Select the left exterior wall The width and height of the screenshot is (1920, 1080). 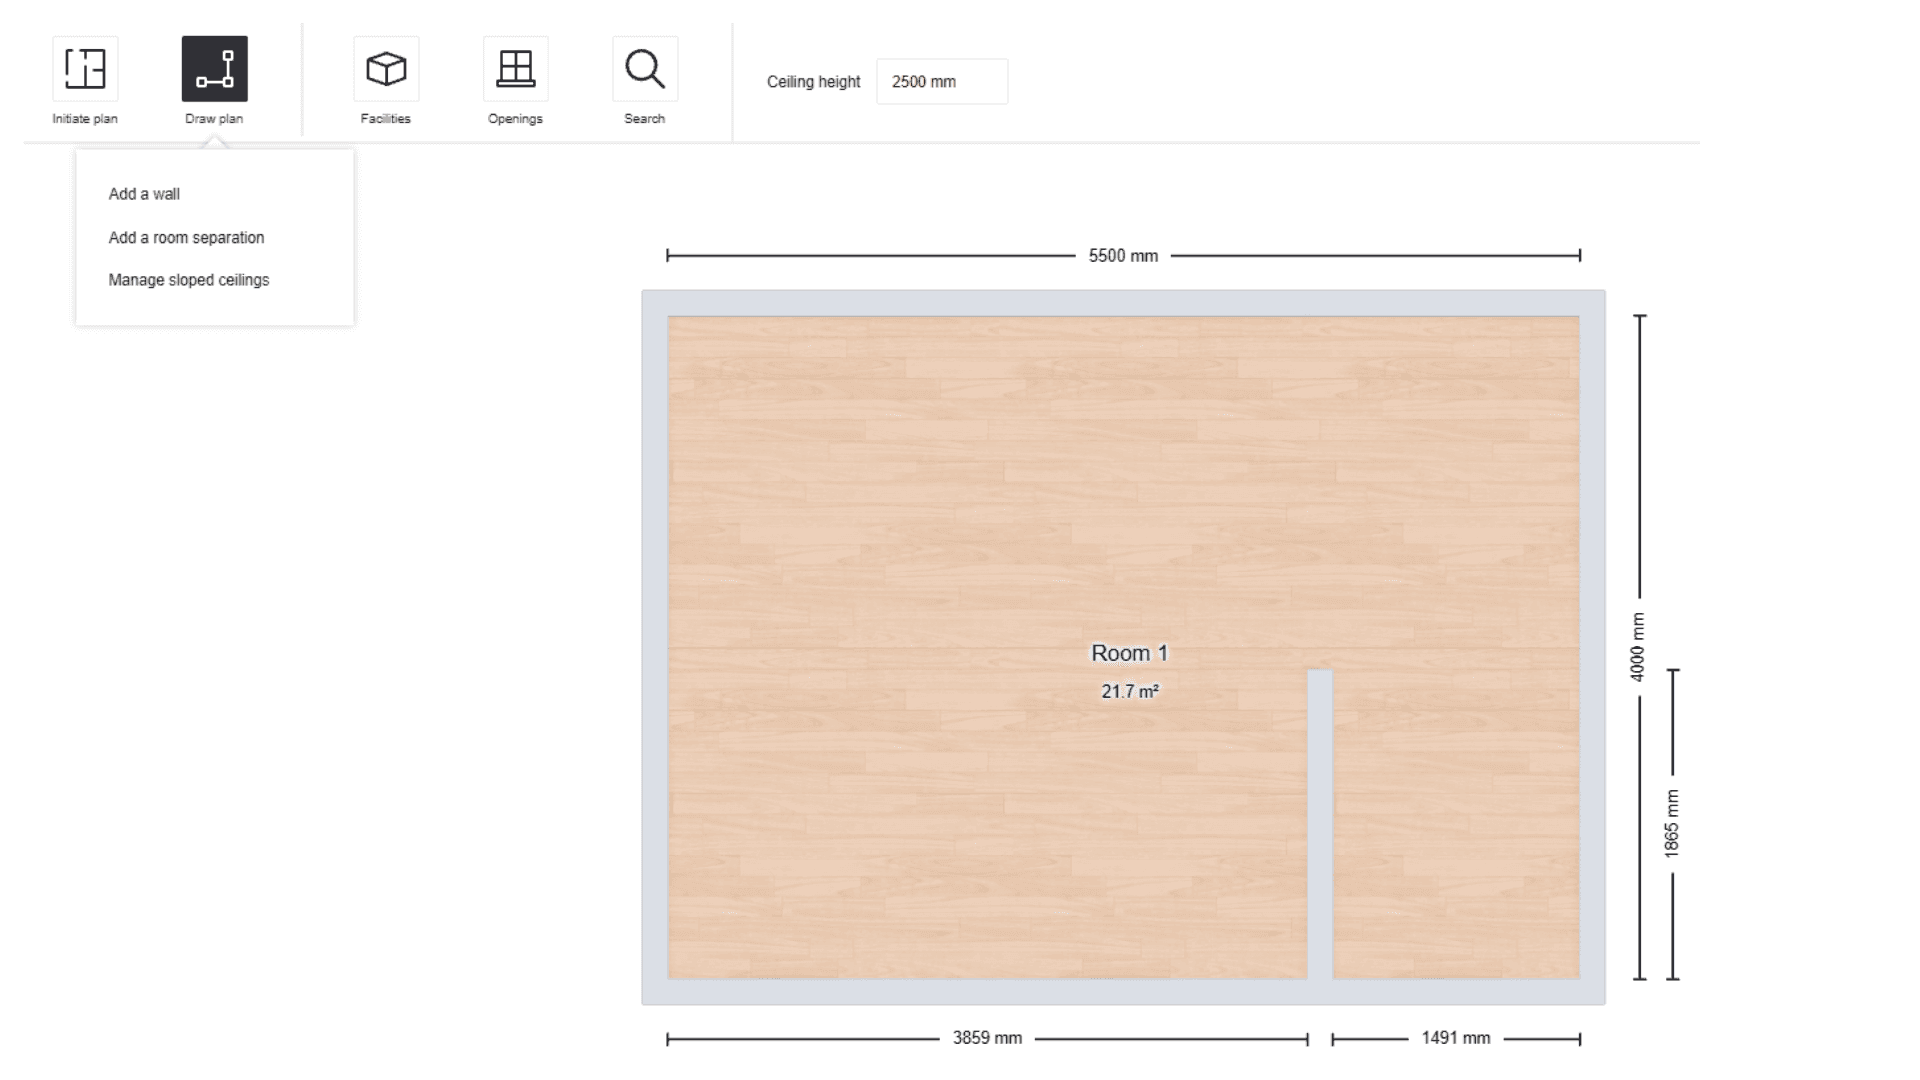tap(655, 647)
